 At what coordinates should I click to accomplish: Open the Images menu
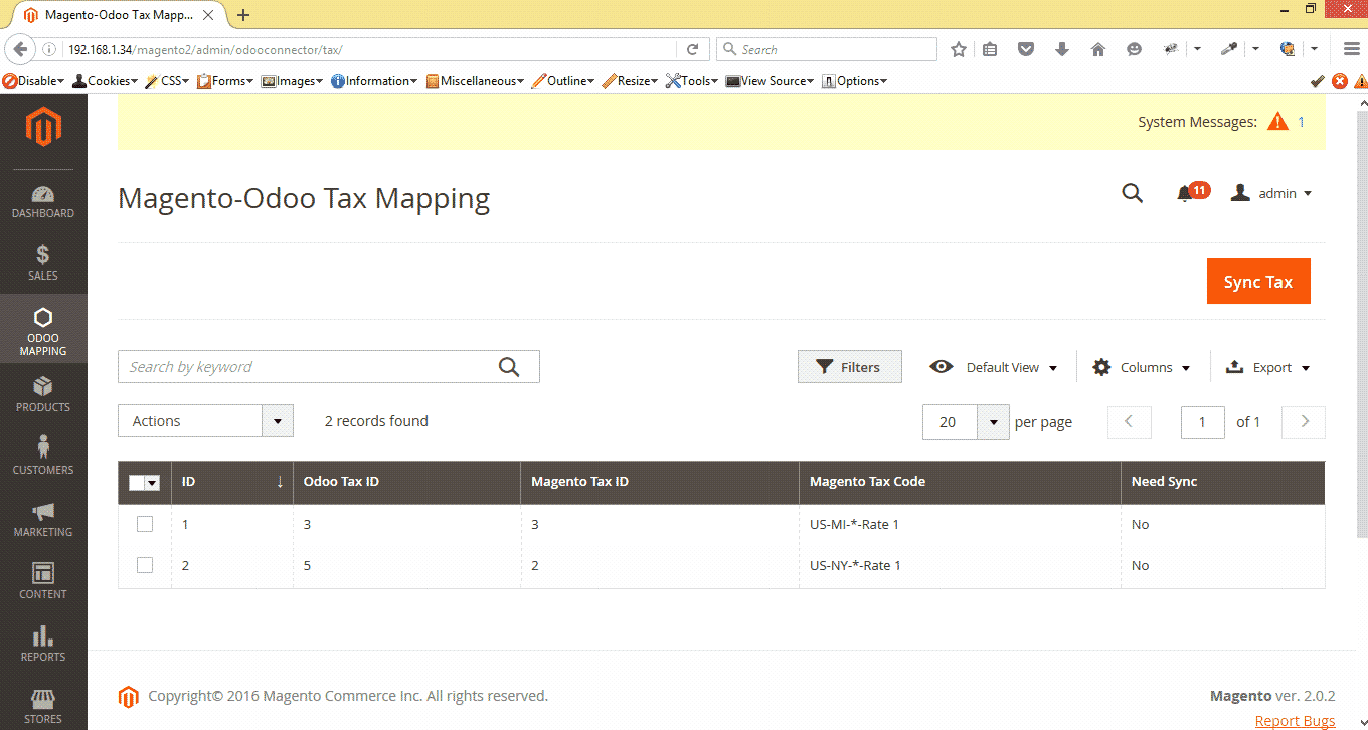coord(293,81)
